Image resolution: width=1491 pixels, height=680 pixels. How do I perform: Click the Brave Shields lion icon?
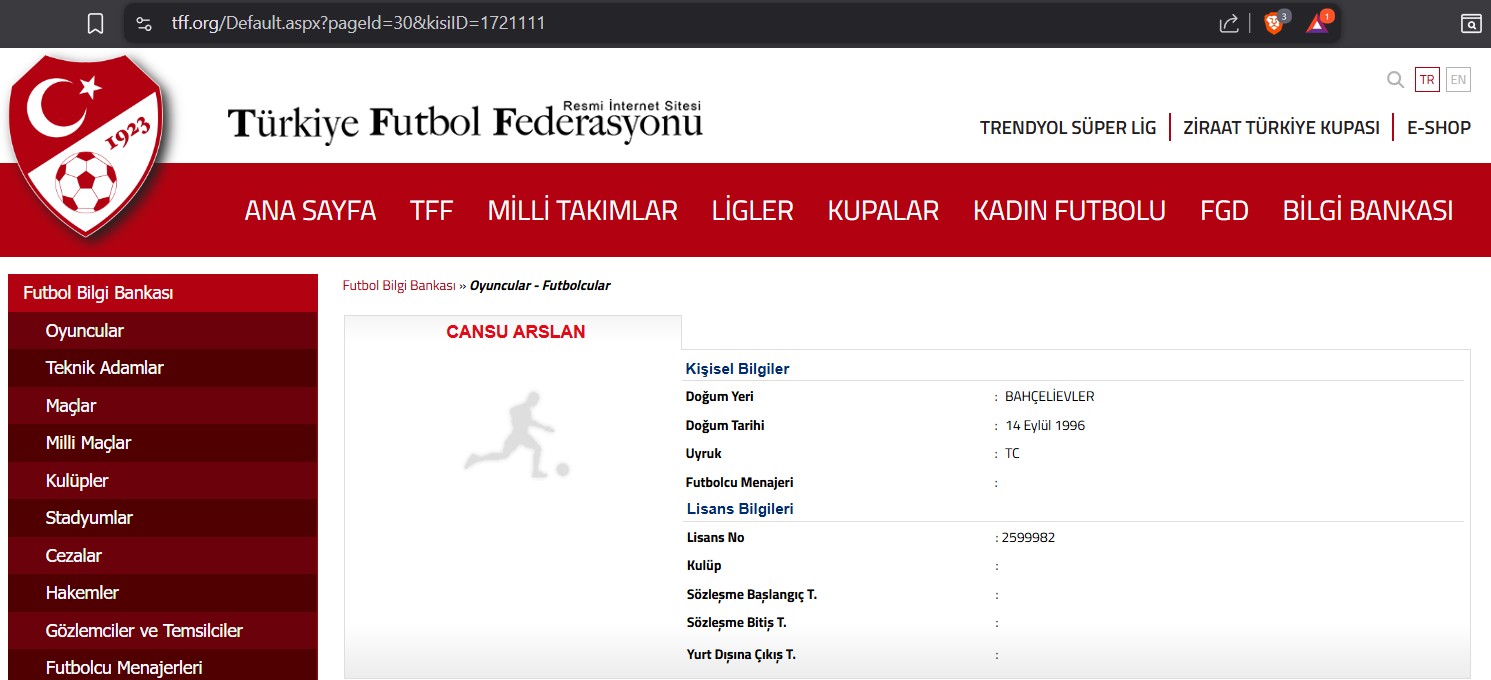pyautogui.click(x=1272, y=22)
